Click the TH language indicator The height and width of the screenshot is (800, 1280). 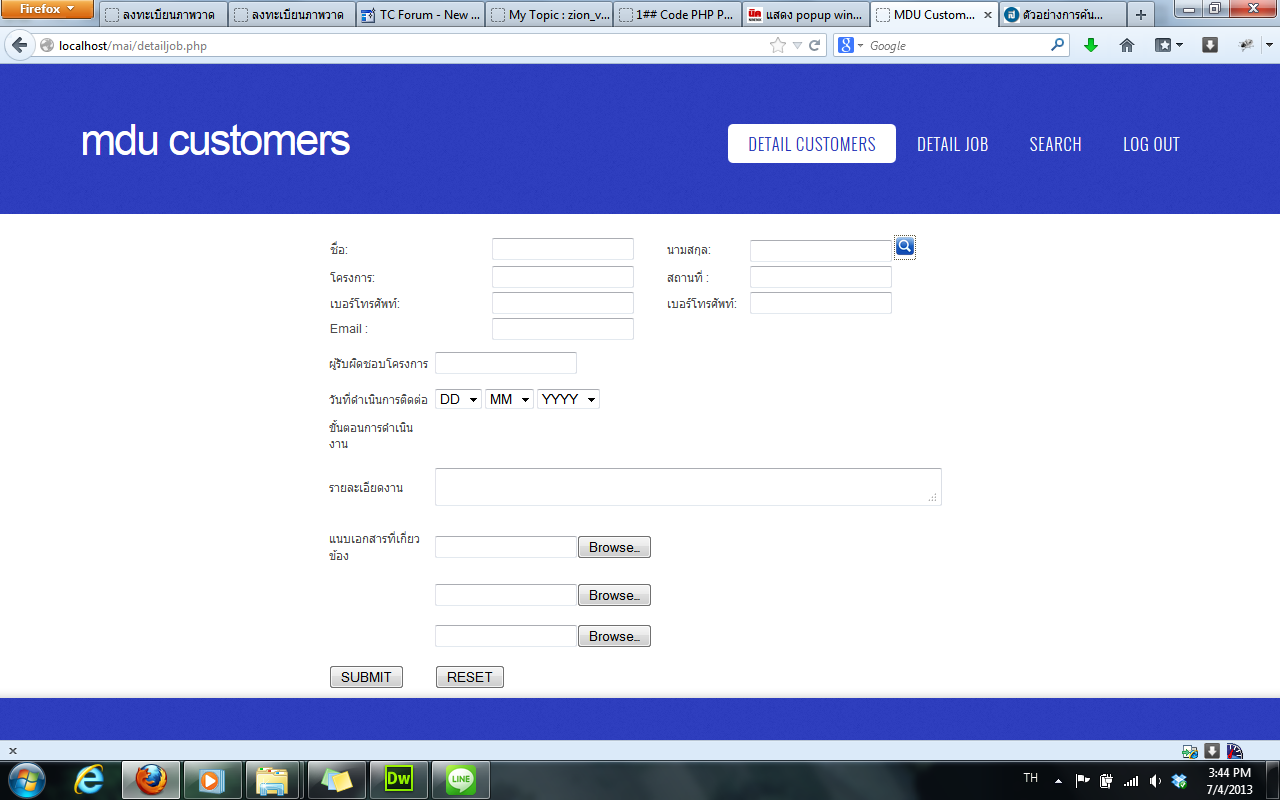pyautogui.click(x=1031, y=778)
